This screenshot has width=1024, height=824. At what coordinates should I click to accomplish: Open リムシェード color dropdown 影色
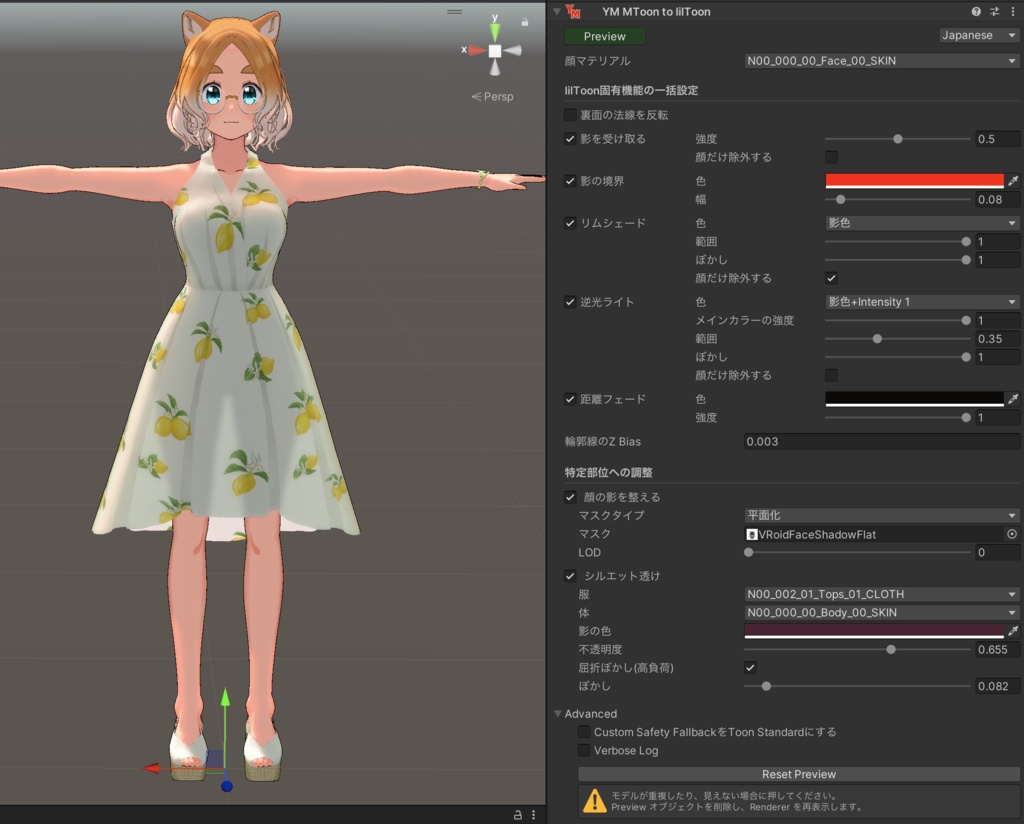(x=921, y=223)
